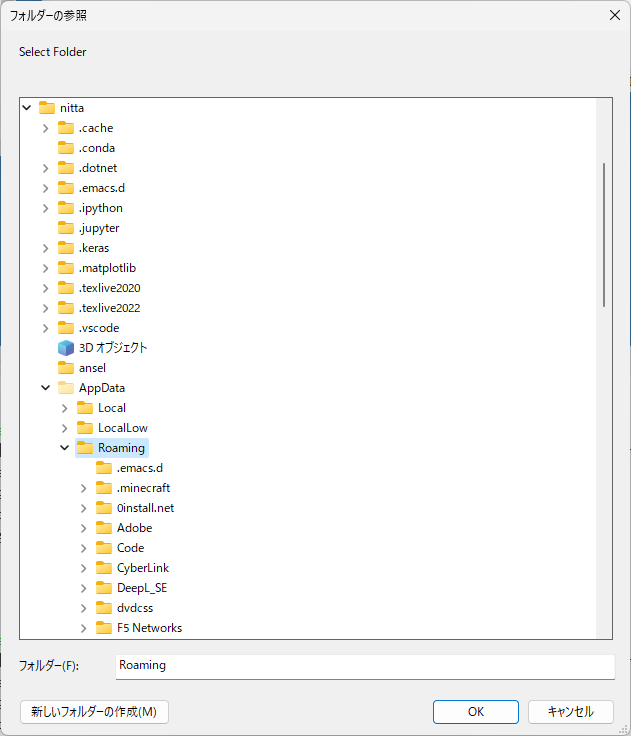Image resolution: width=631 pixels, height=736 pixels.
Task: Click 新しいフォルダーの作成(M) button
Action: (x=94, y=712)
